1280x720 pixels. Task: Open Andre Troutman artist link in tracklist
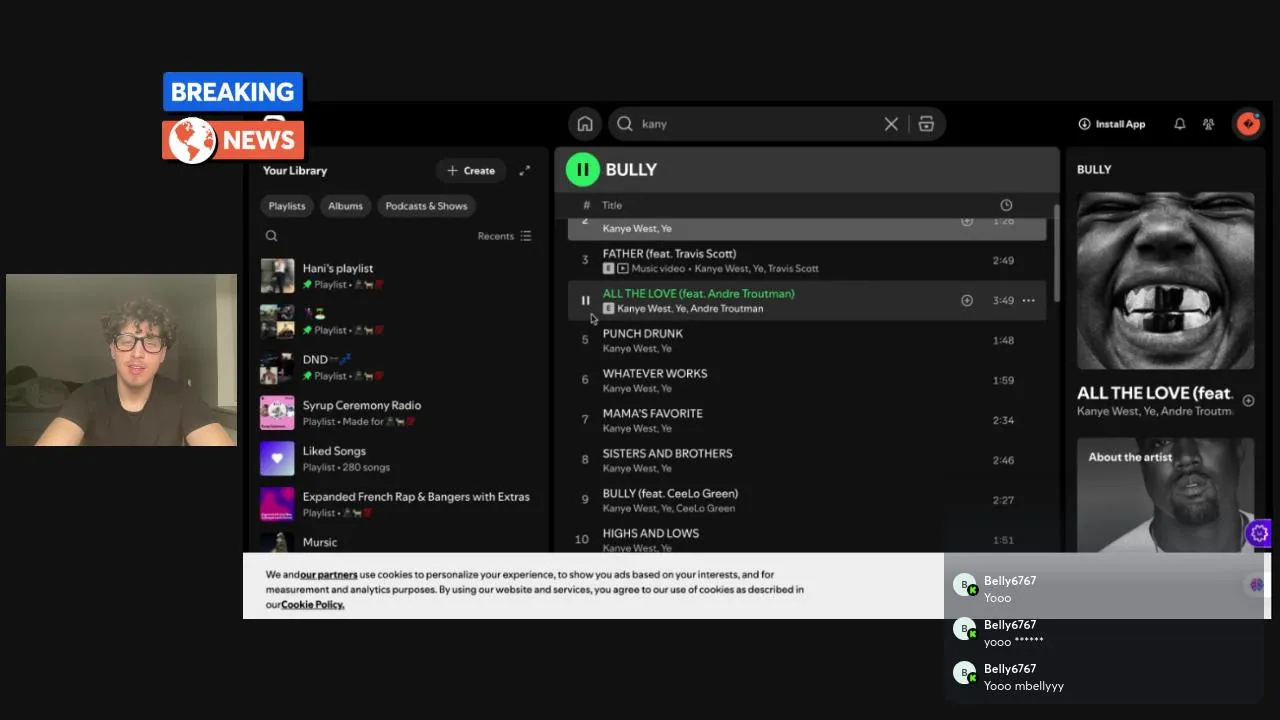[727, 308]
